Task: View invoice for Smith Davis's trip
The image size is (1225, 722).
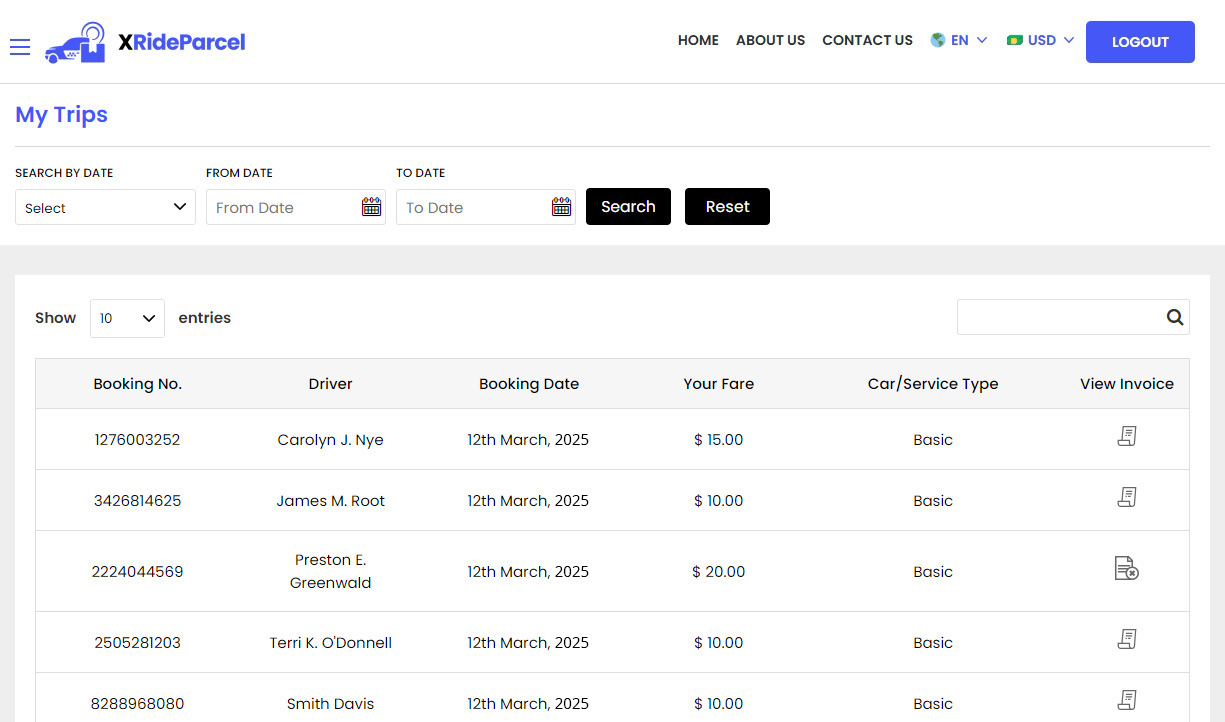Action: click(x=1126, y=701)
